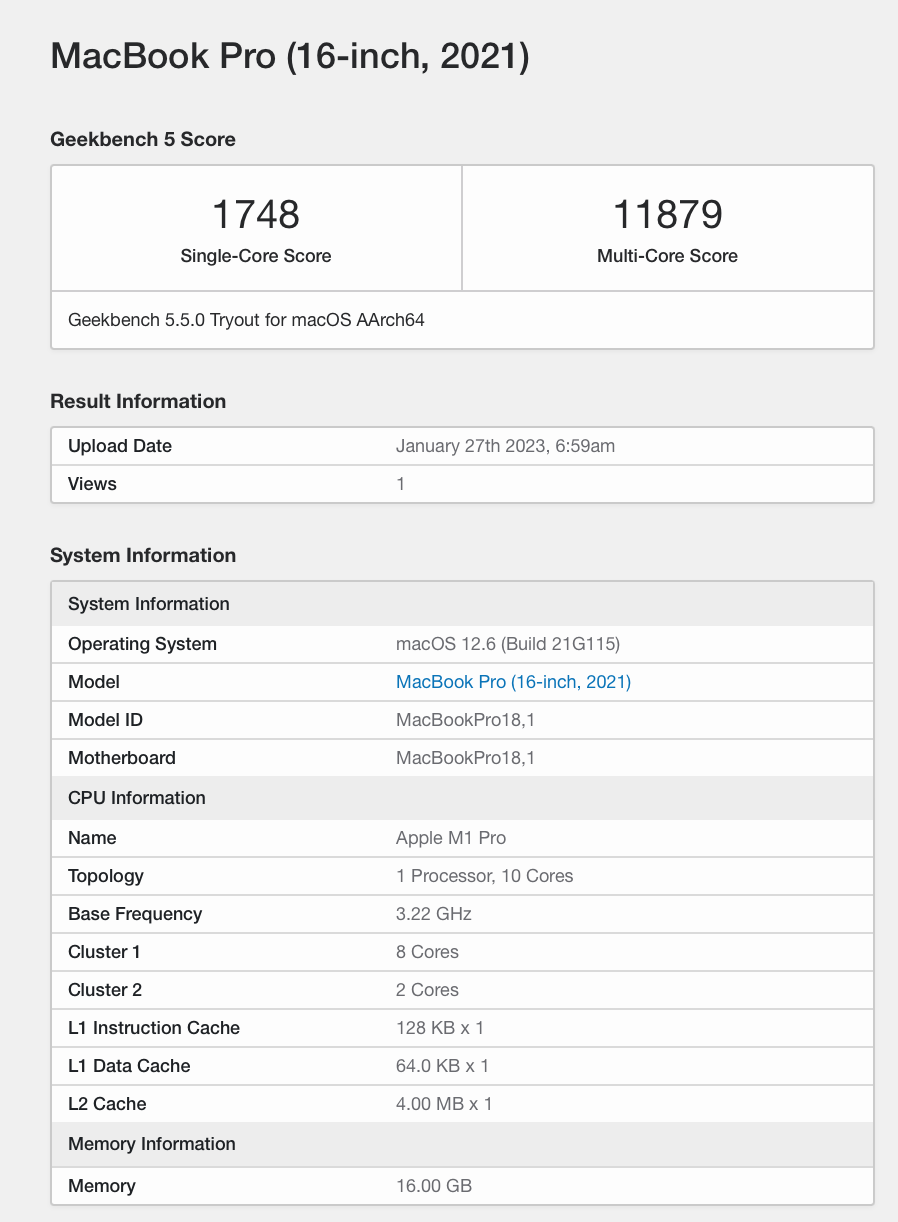Click the Multi-Core Score label

[x=667, y=256]
